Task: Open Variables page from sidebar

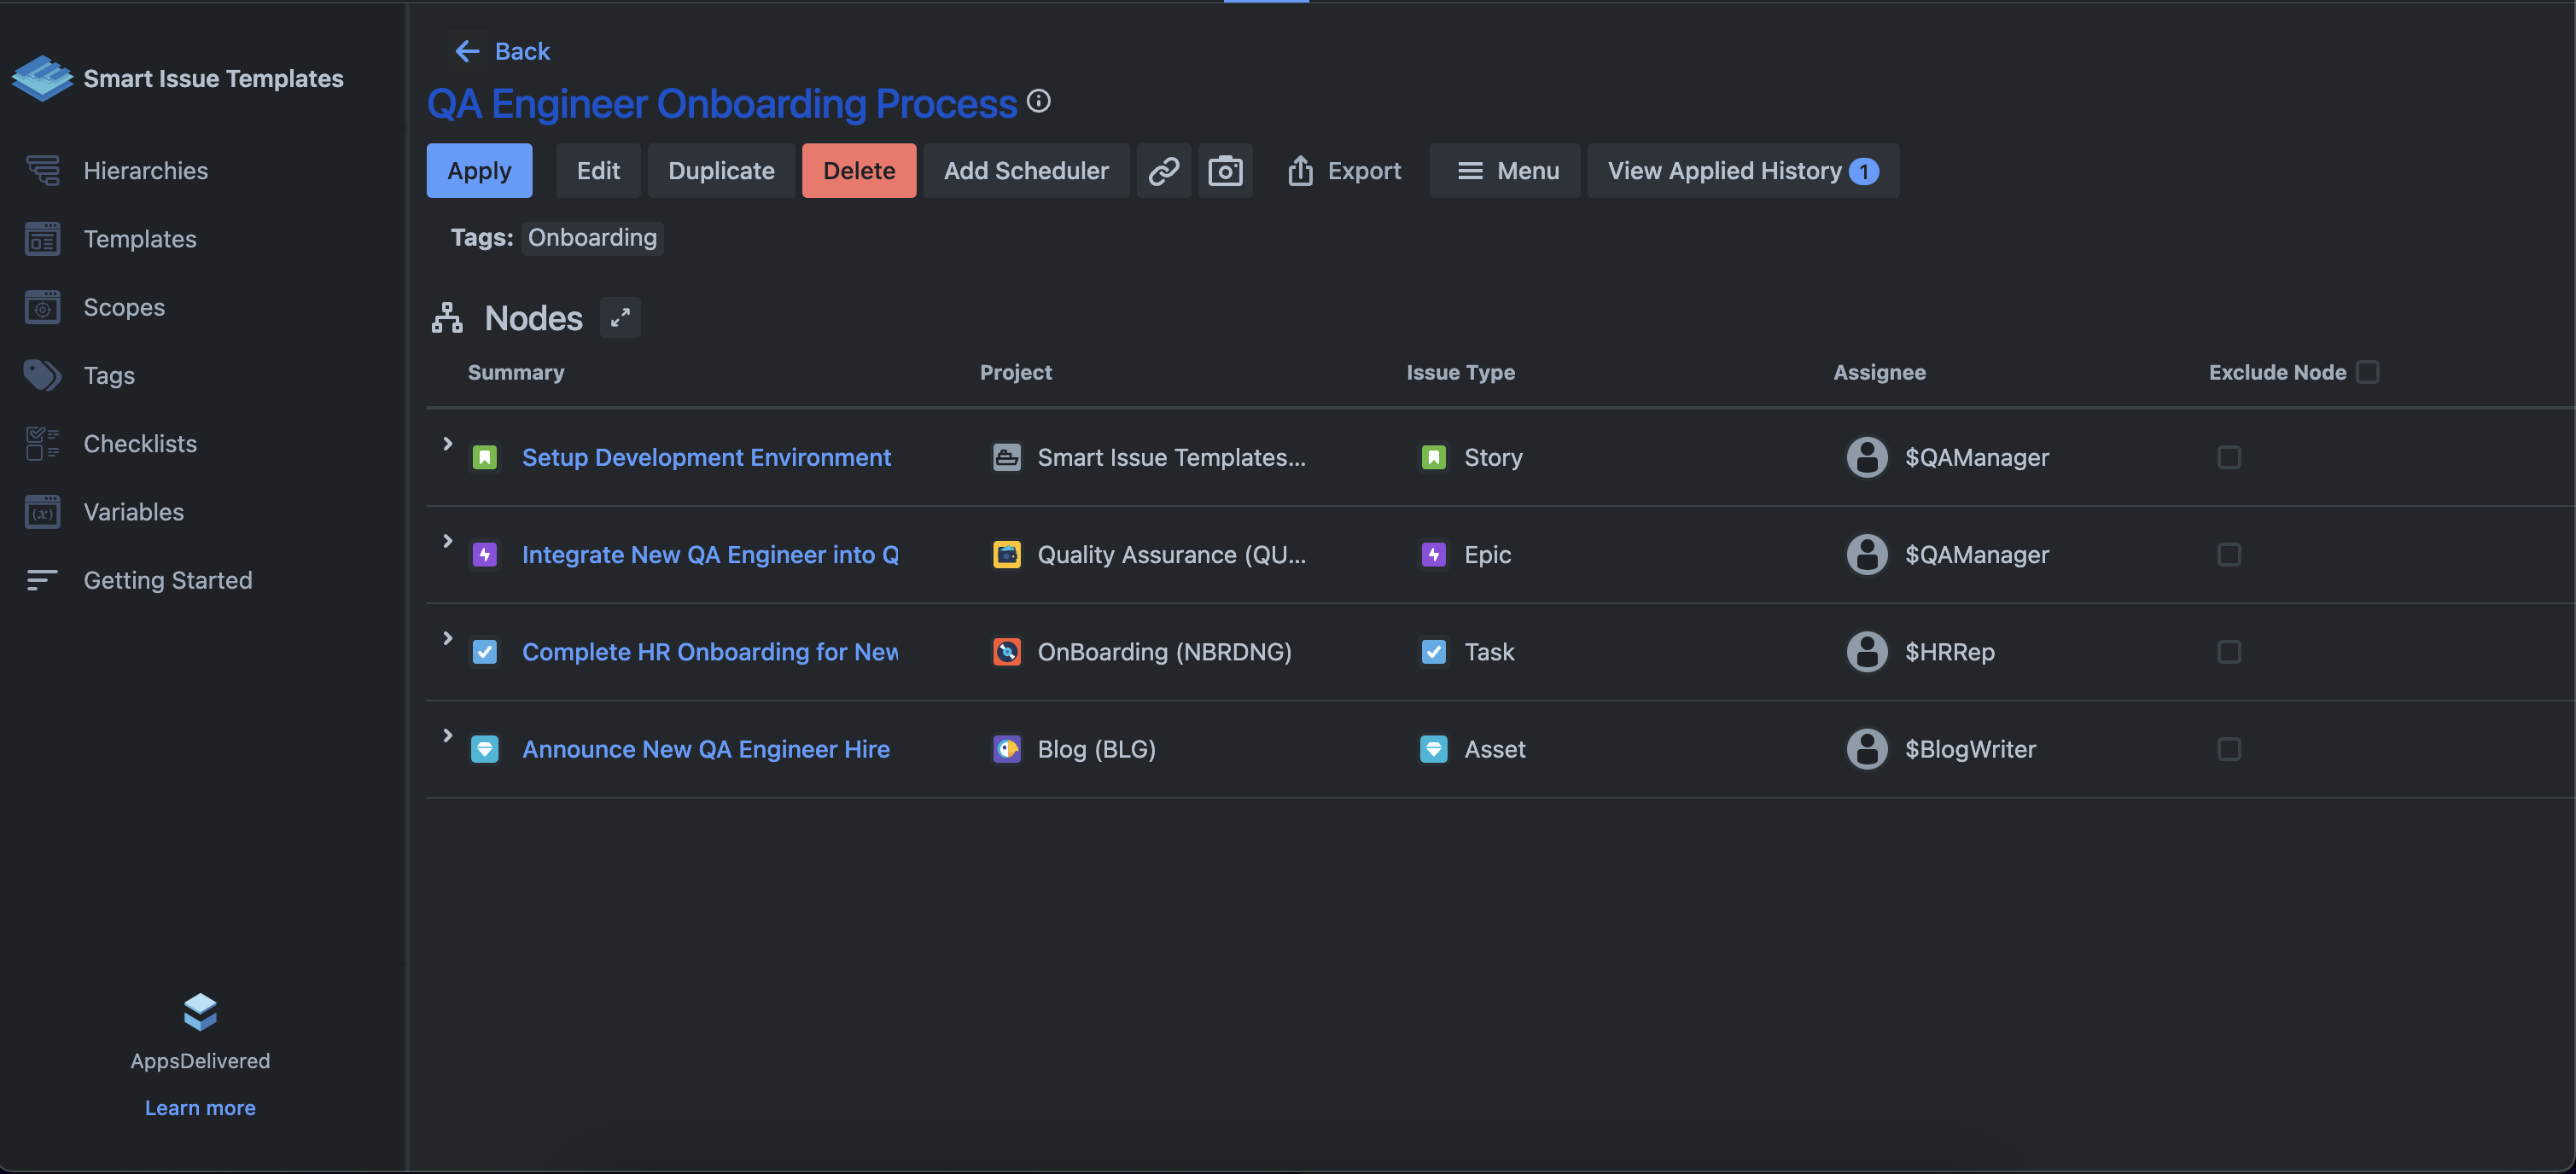Action: pos(133,512)
